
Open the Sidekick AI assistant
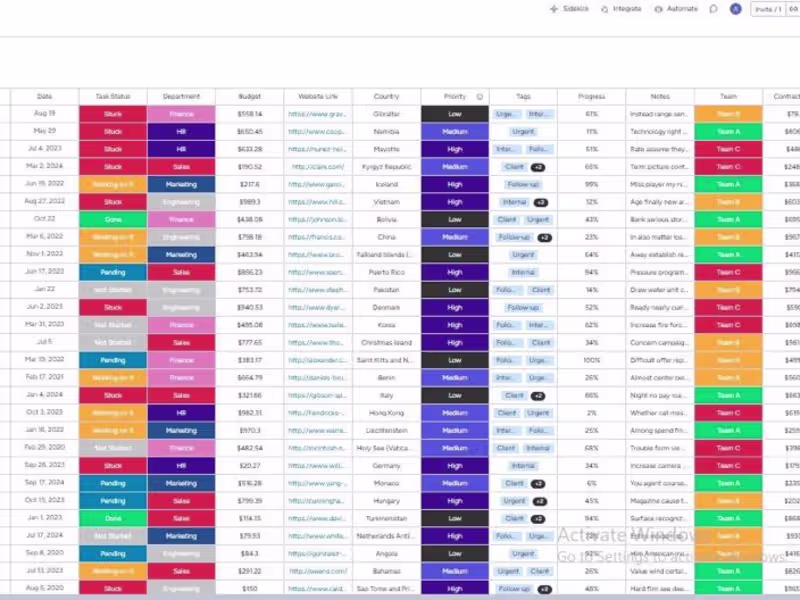coord(569,9)
